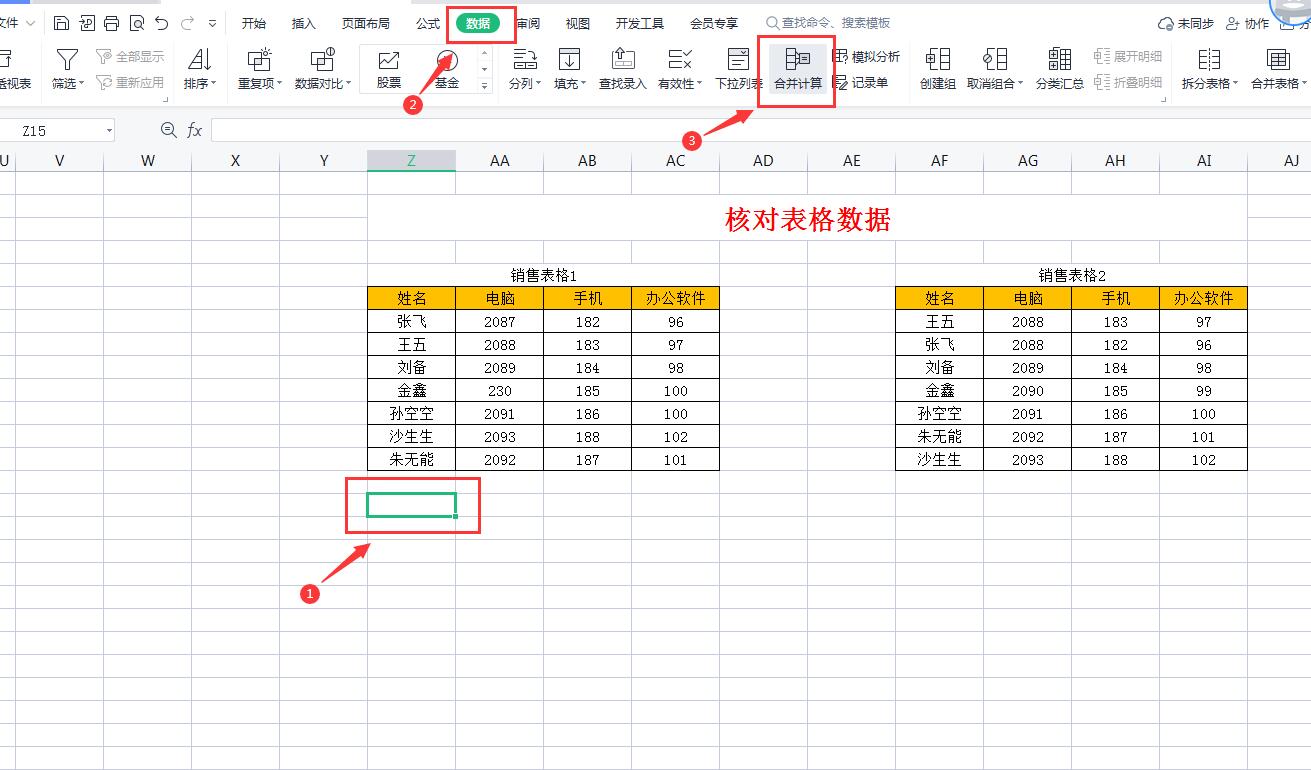
Task: Open the 文件 file menu
Action: point(17,23)
